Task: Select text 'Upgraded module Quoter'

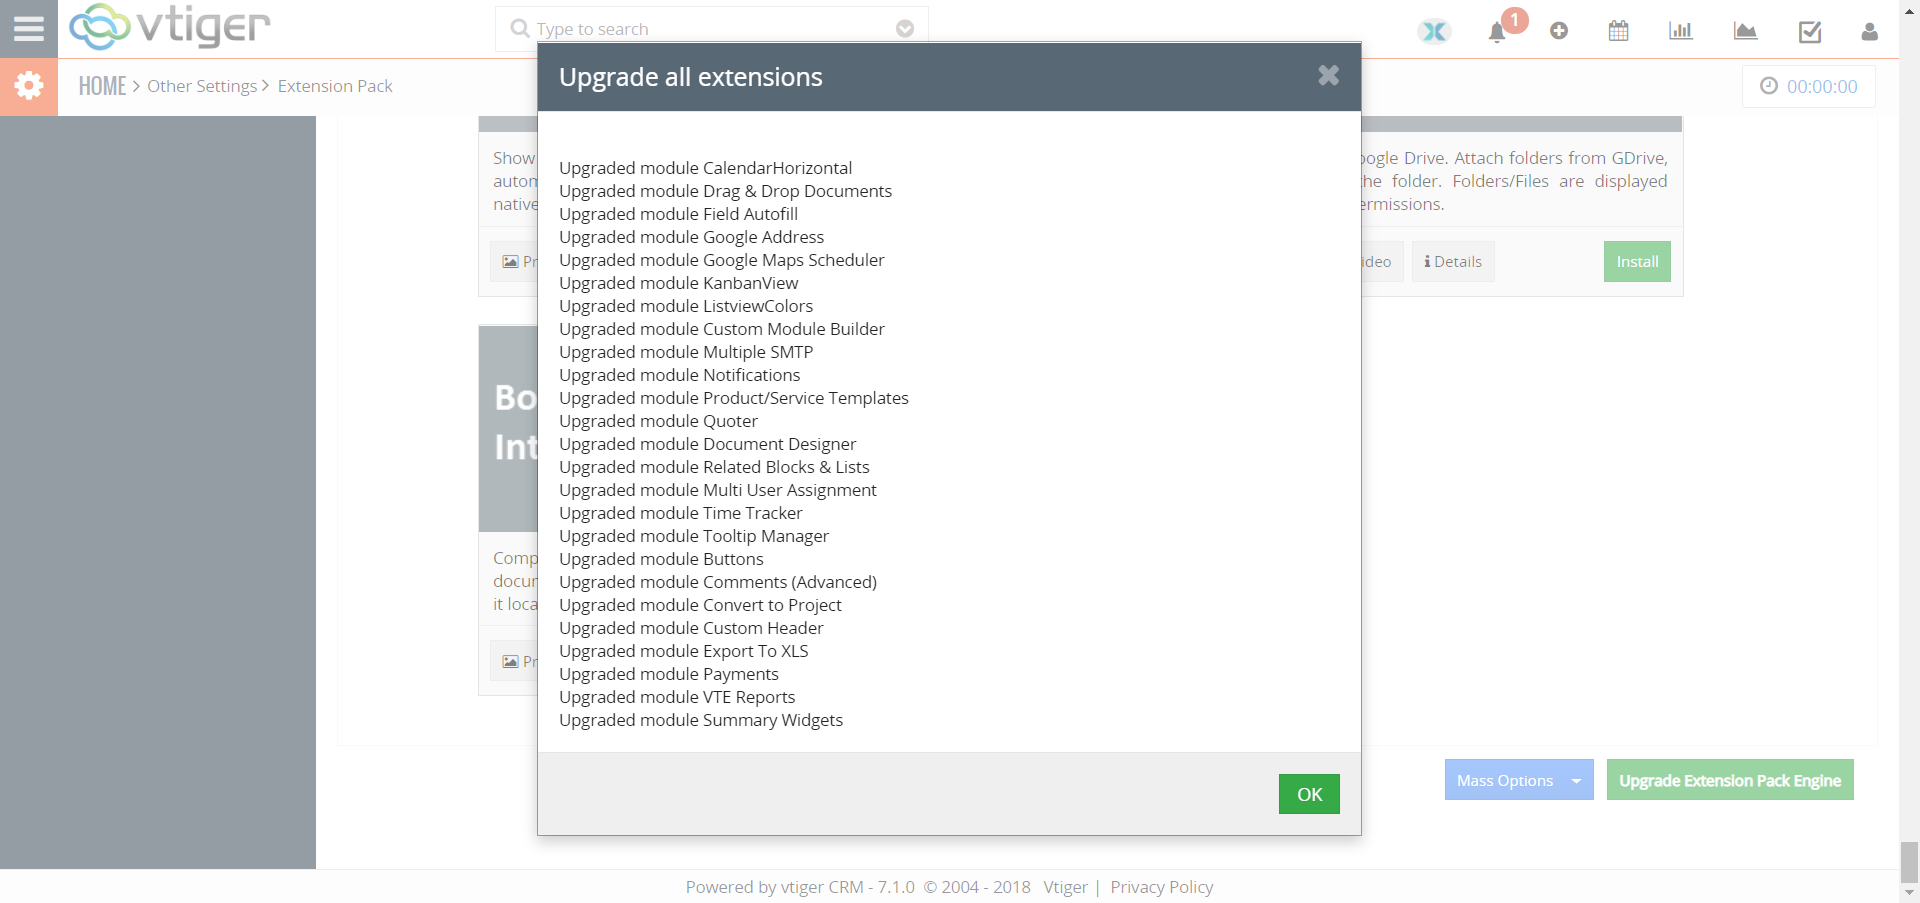Action: [658, 421]
